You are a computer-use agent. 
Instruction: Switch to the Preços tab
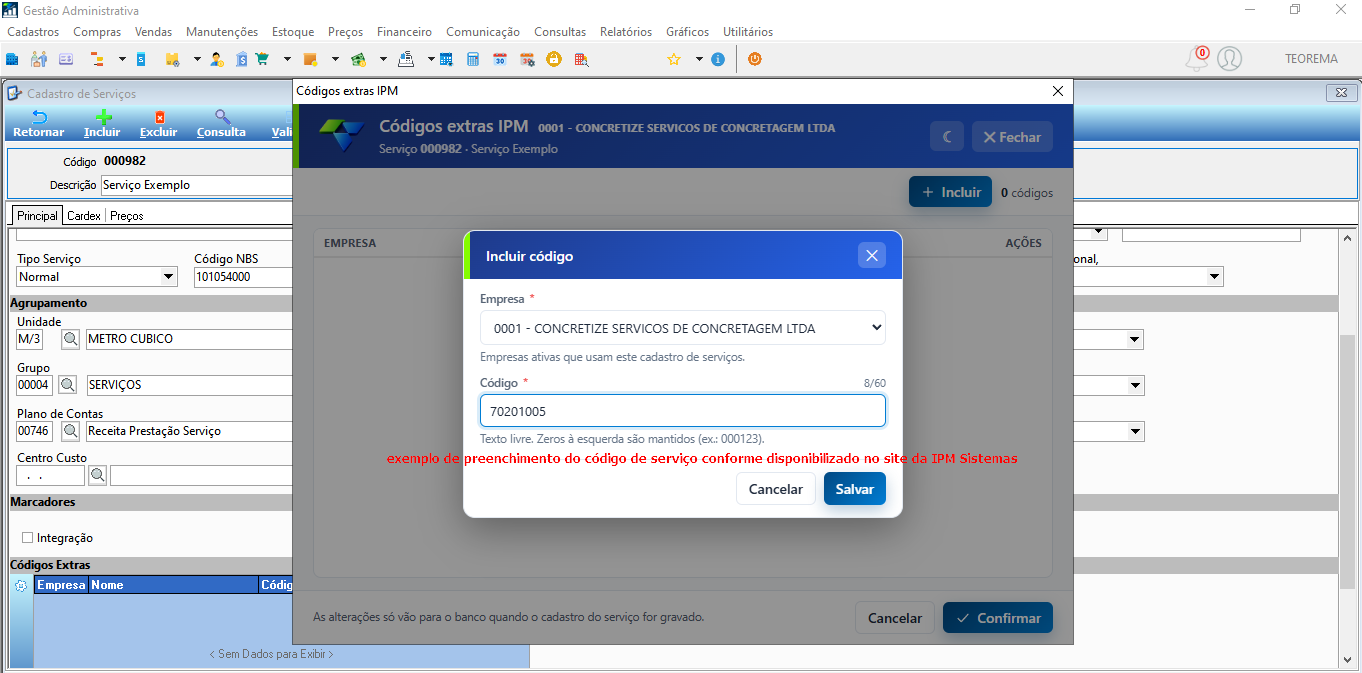(x=127, y=215)
